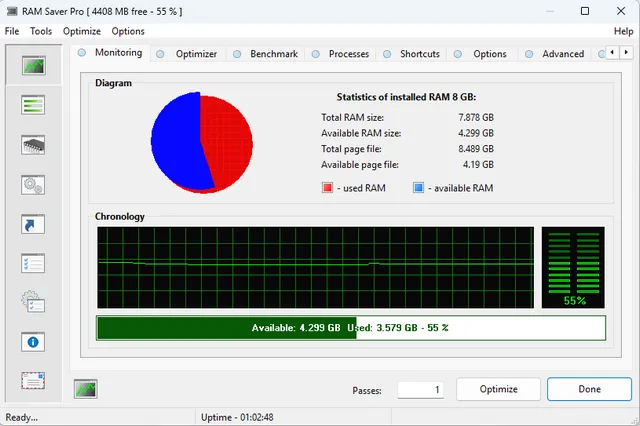Open the File menu
The image size is (640, 426).
[12, 31]
